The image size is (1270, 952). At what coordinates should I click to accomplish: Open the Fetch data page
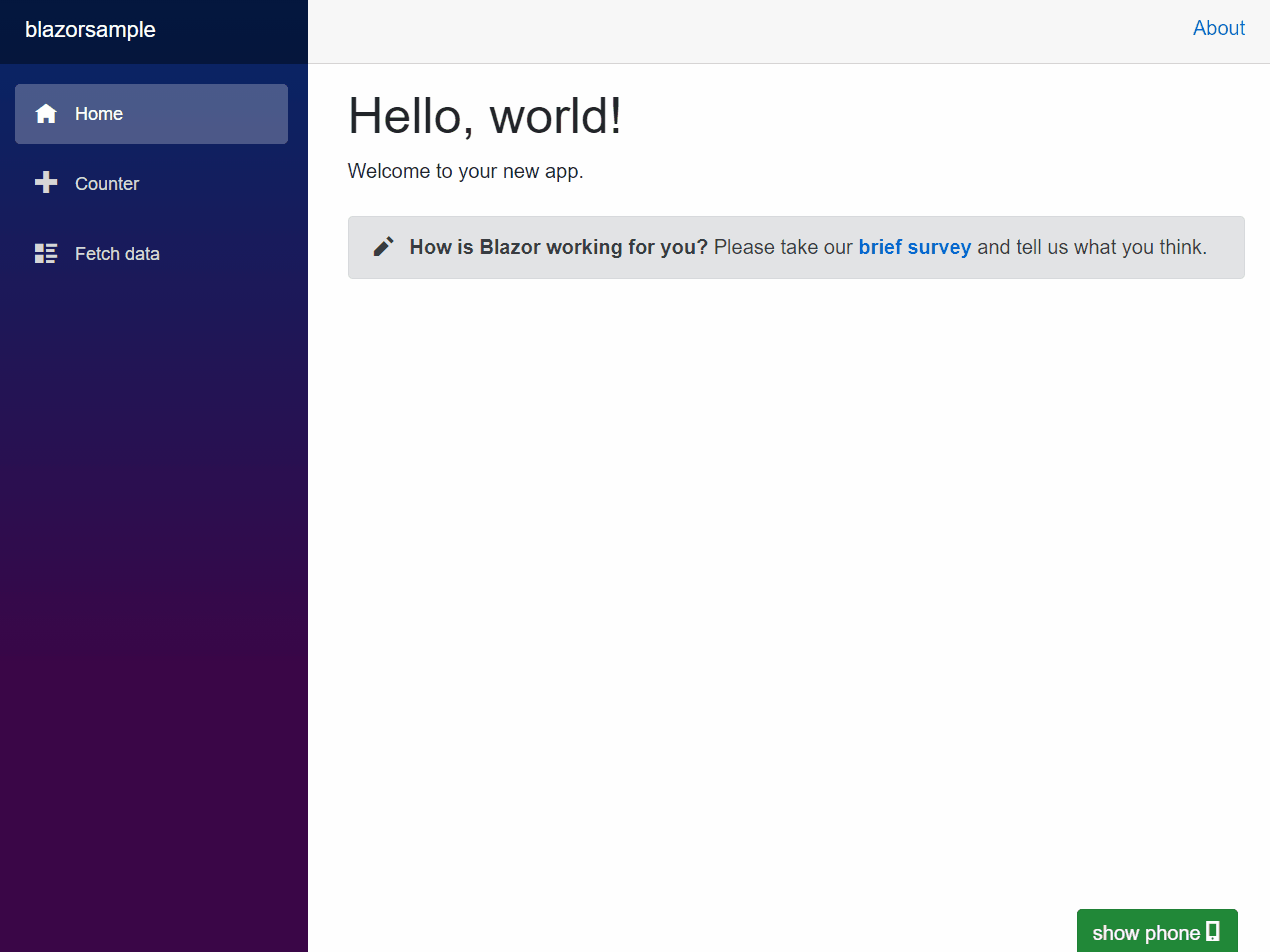(116, 253)
